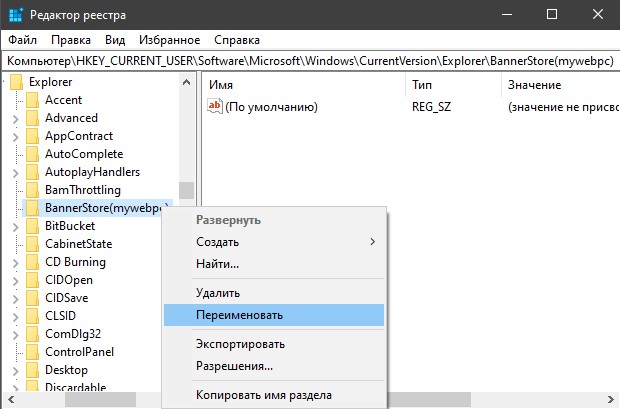This screenshot has height=409, width=620.
Task: Click the tree pane vertical scrollbar thumb
Action: [187, 190]
